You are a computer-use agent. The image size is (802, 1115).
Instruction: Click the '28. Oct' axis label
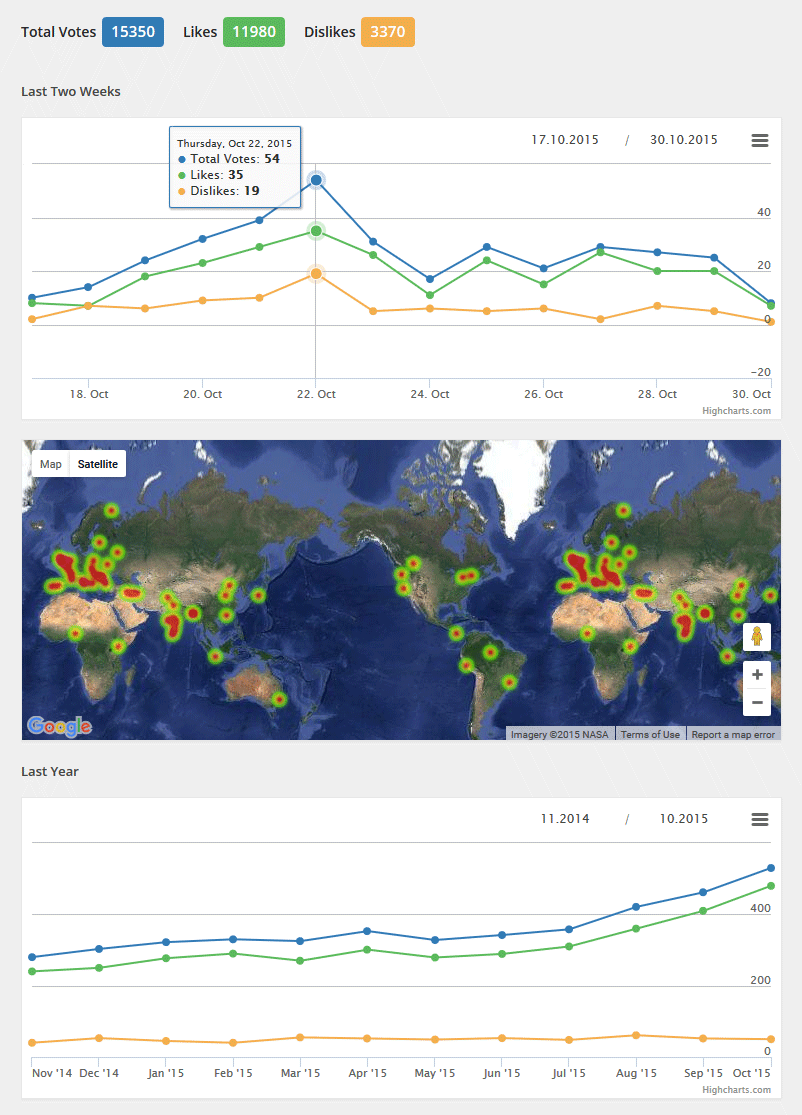click(x=657, y=394)
